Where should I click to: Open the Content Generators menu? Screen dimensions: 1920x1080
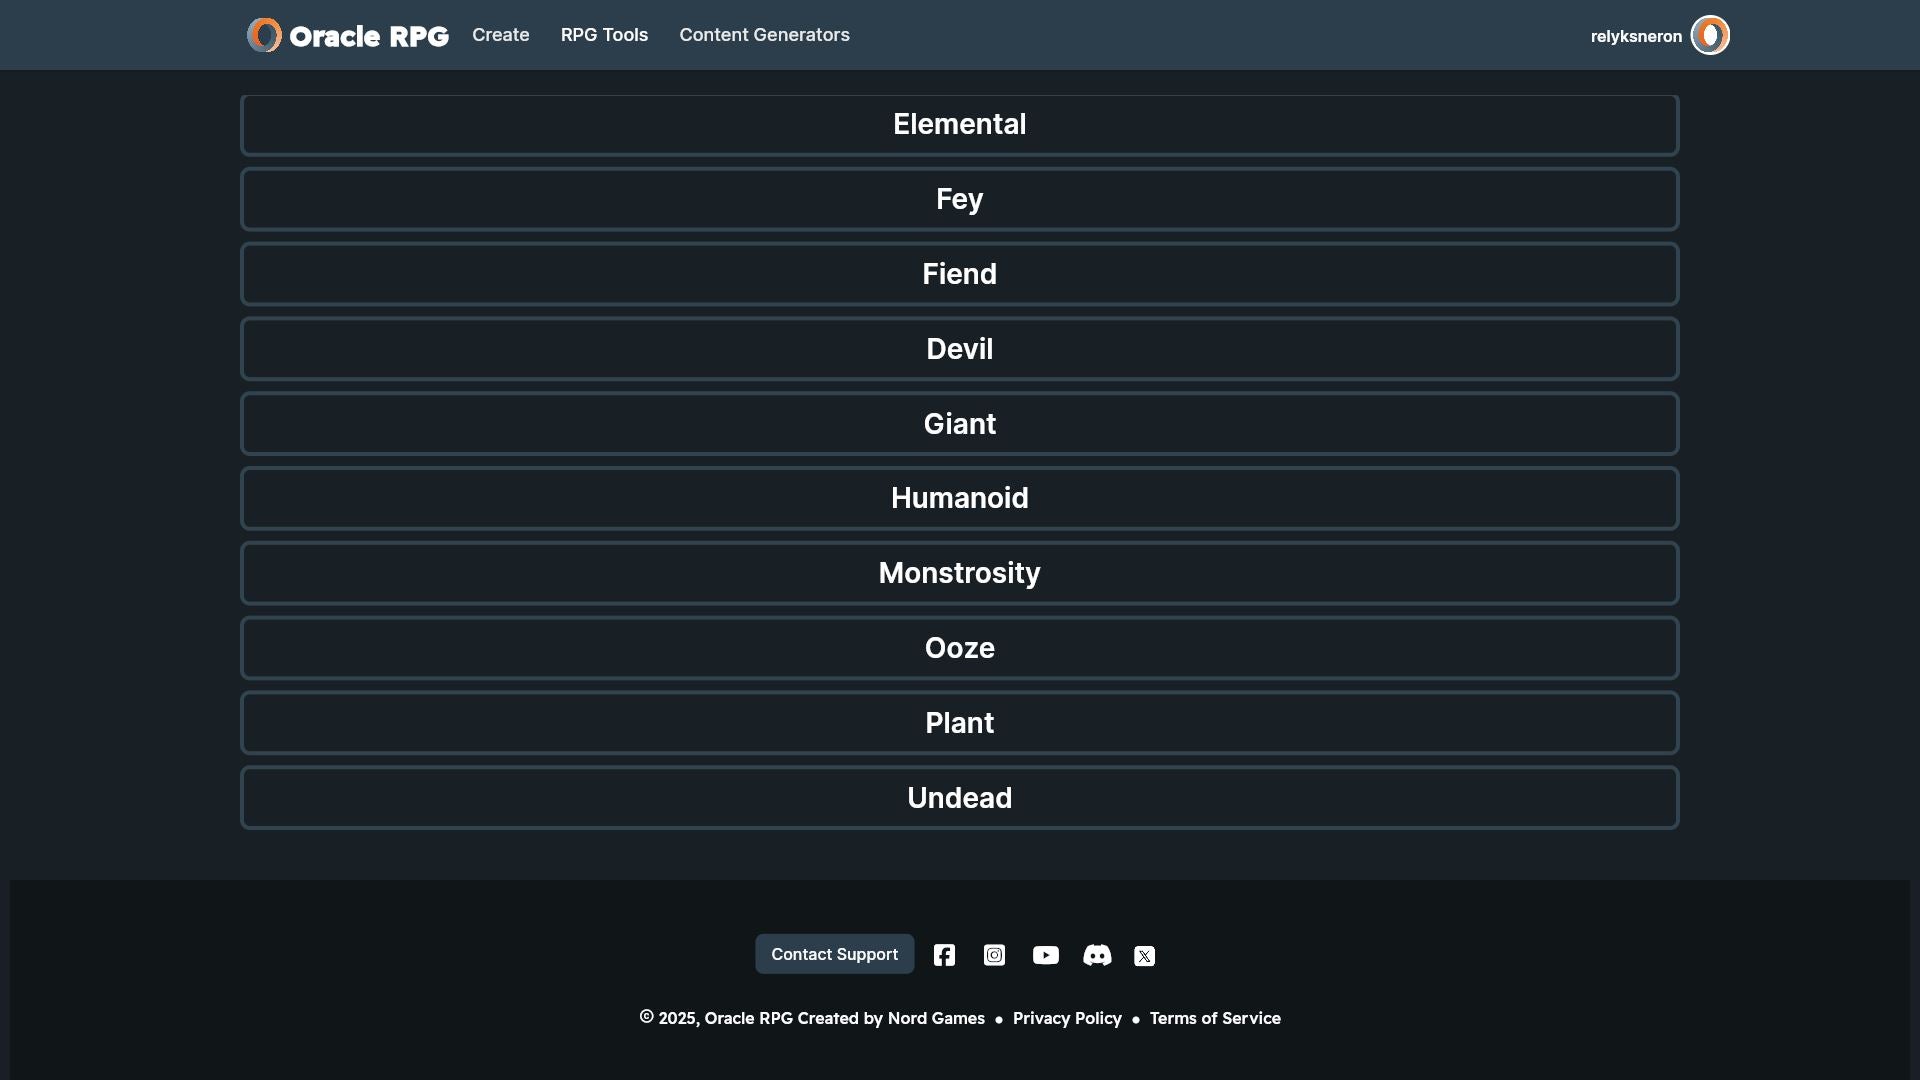(x=764, y=35)
